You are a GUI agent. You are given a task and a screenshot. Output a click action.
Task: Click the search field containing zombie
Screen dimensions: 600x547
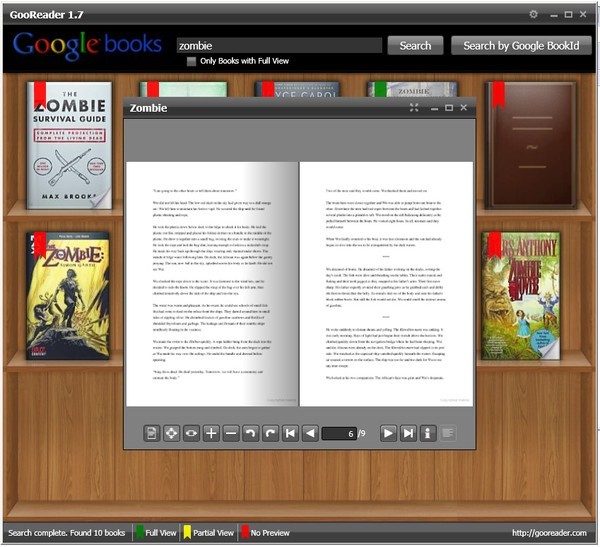pos(279,46)
